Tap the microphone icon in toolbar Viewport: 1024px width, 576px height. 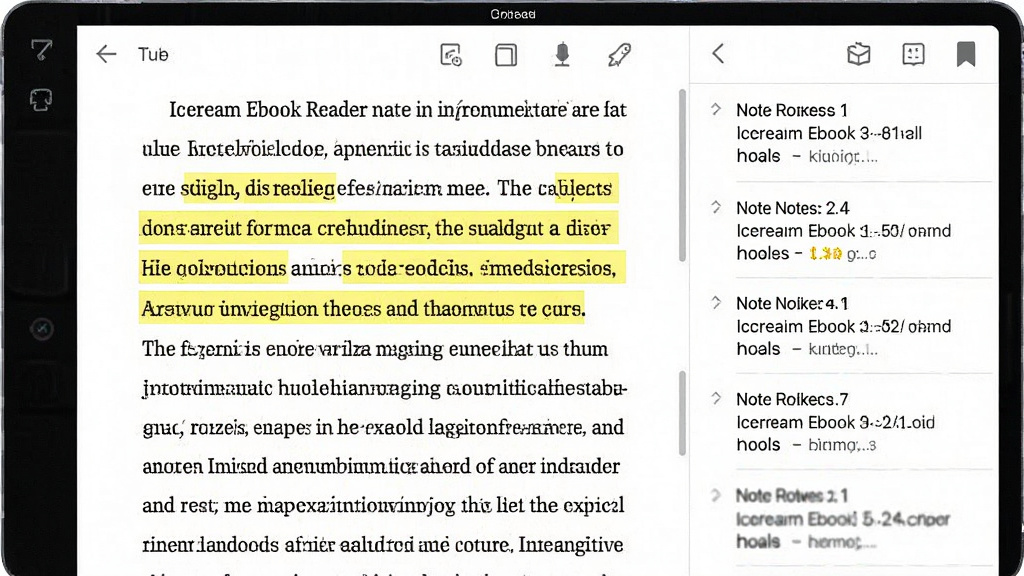562,55
